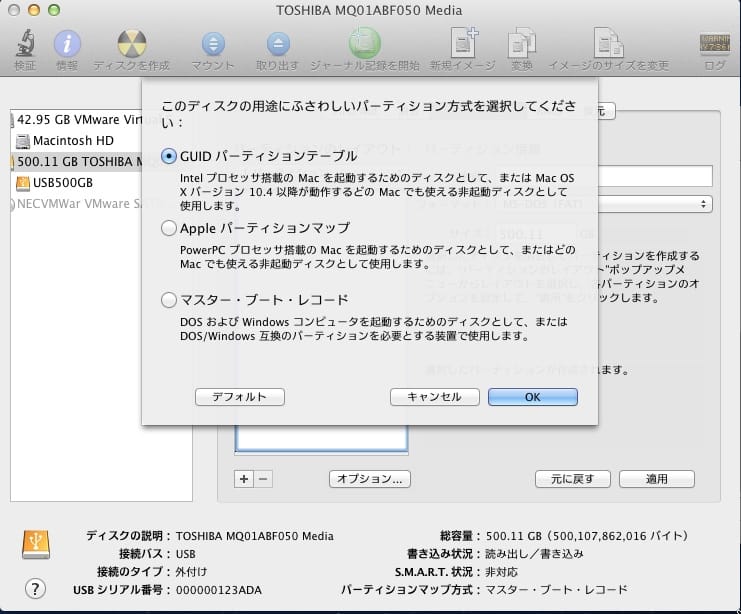Screen dimensions: 741x614
Task: Click the New Image (新規イメージ) icon
Action: pos(463,43)
